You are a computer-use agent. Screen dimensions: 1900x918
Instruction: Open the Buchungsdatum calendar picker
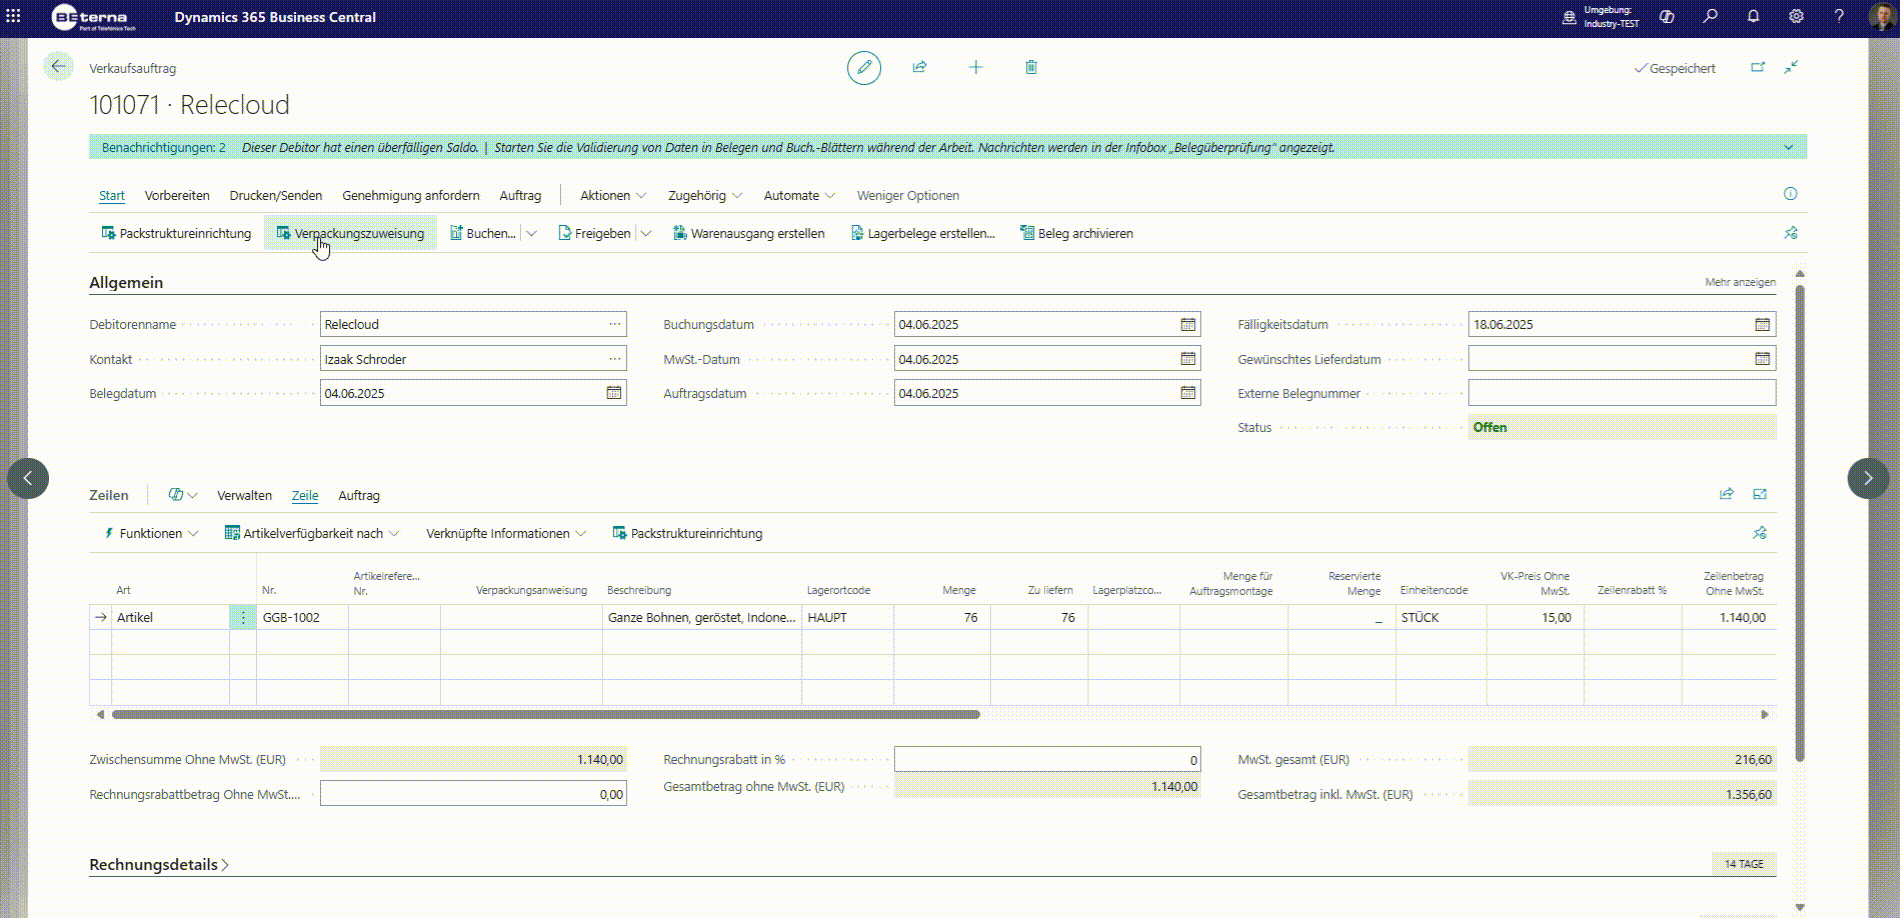(1188, 324)
